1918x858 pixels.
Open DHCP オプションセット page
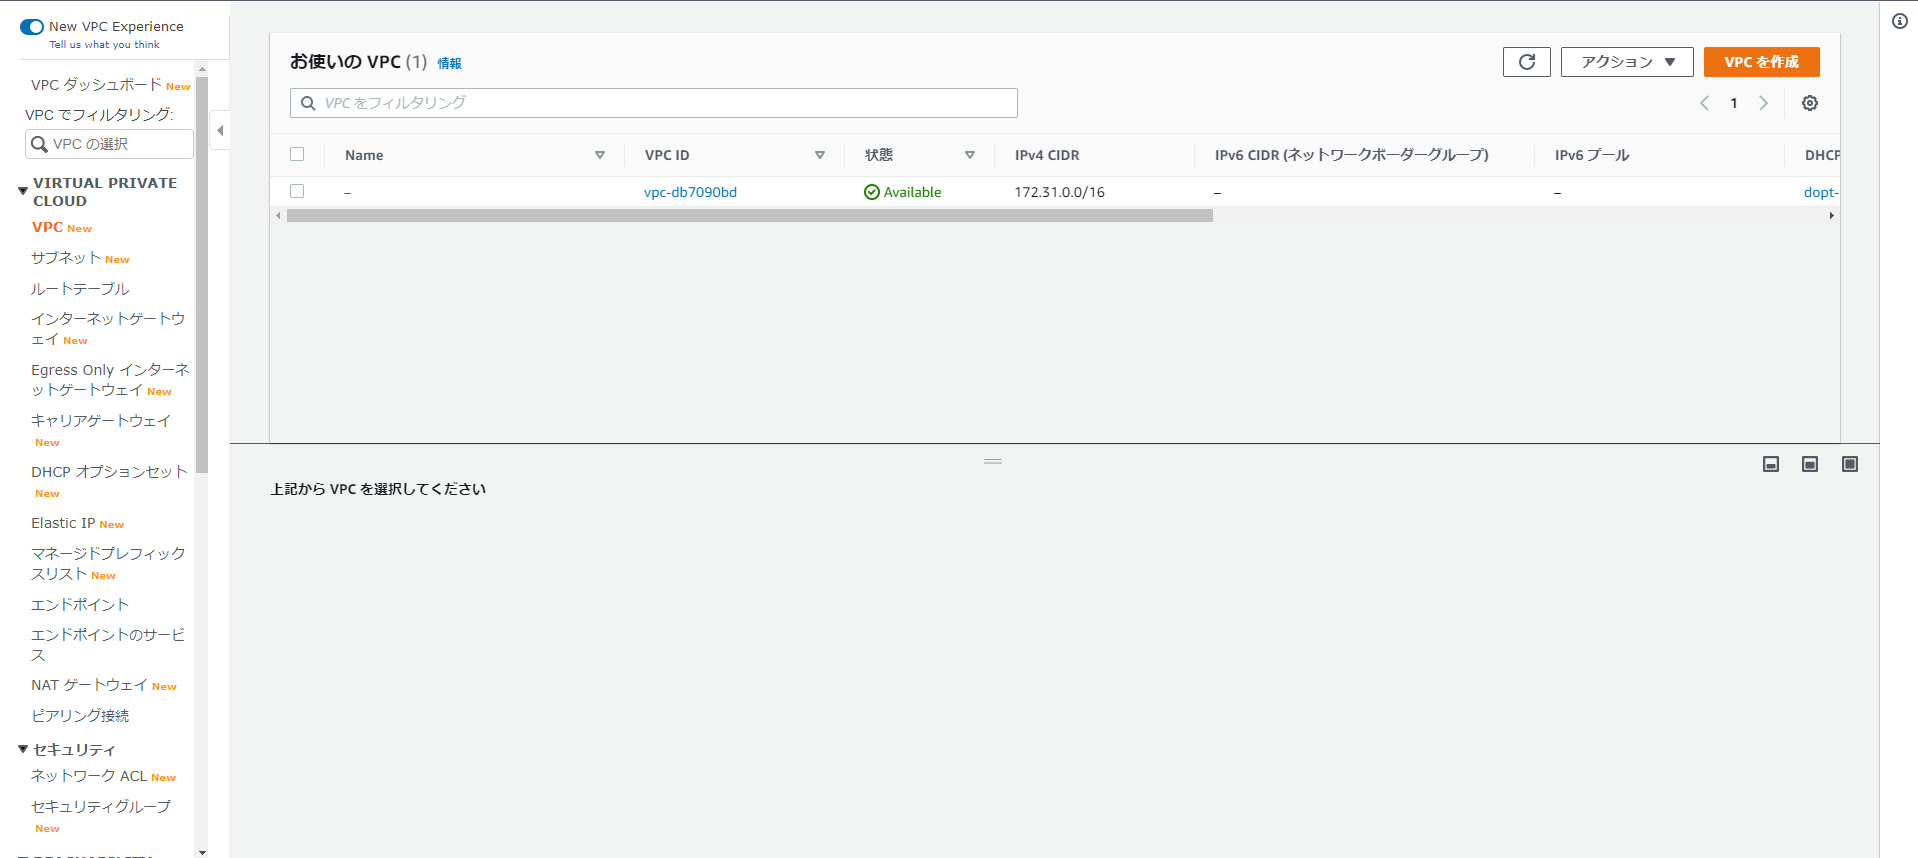click(109, 472)
